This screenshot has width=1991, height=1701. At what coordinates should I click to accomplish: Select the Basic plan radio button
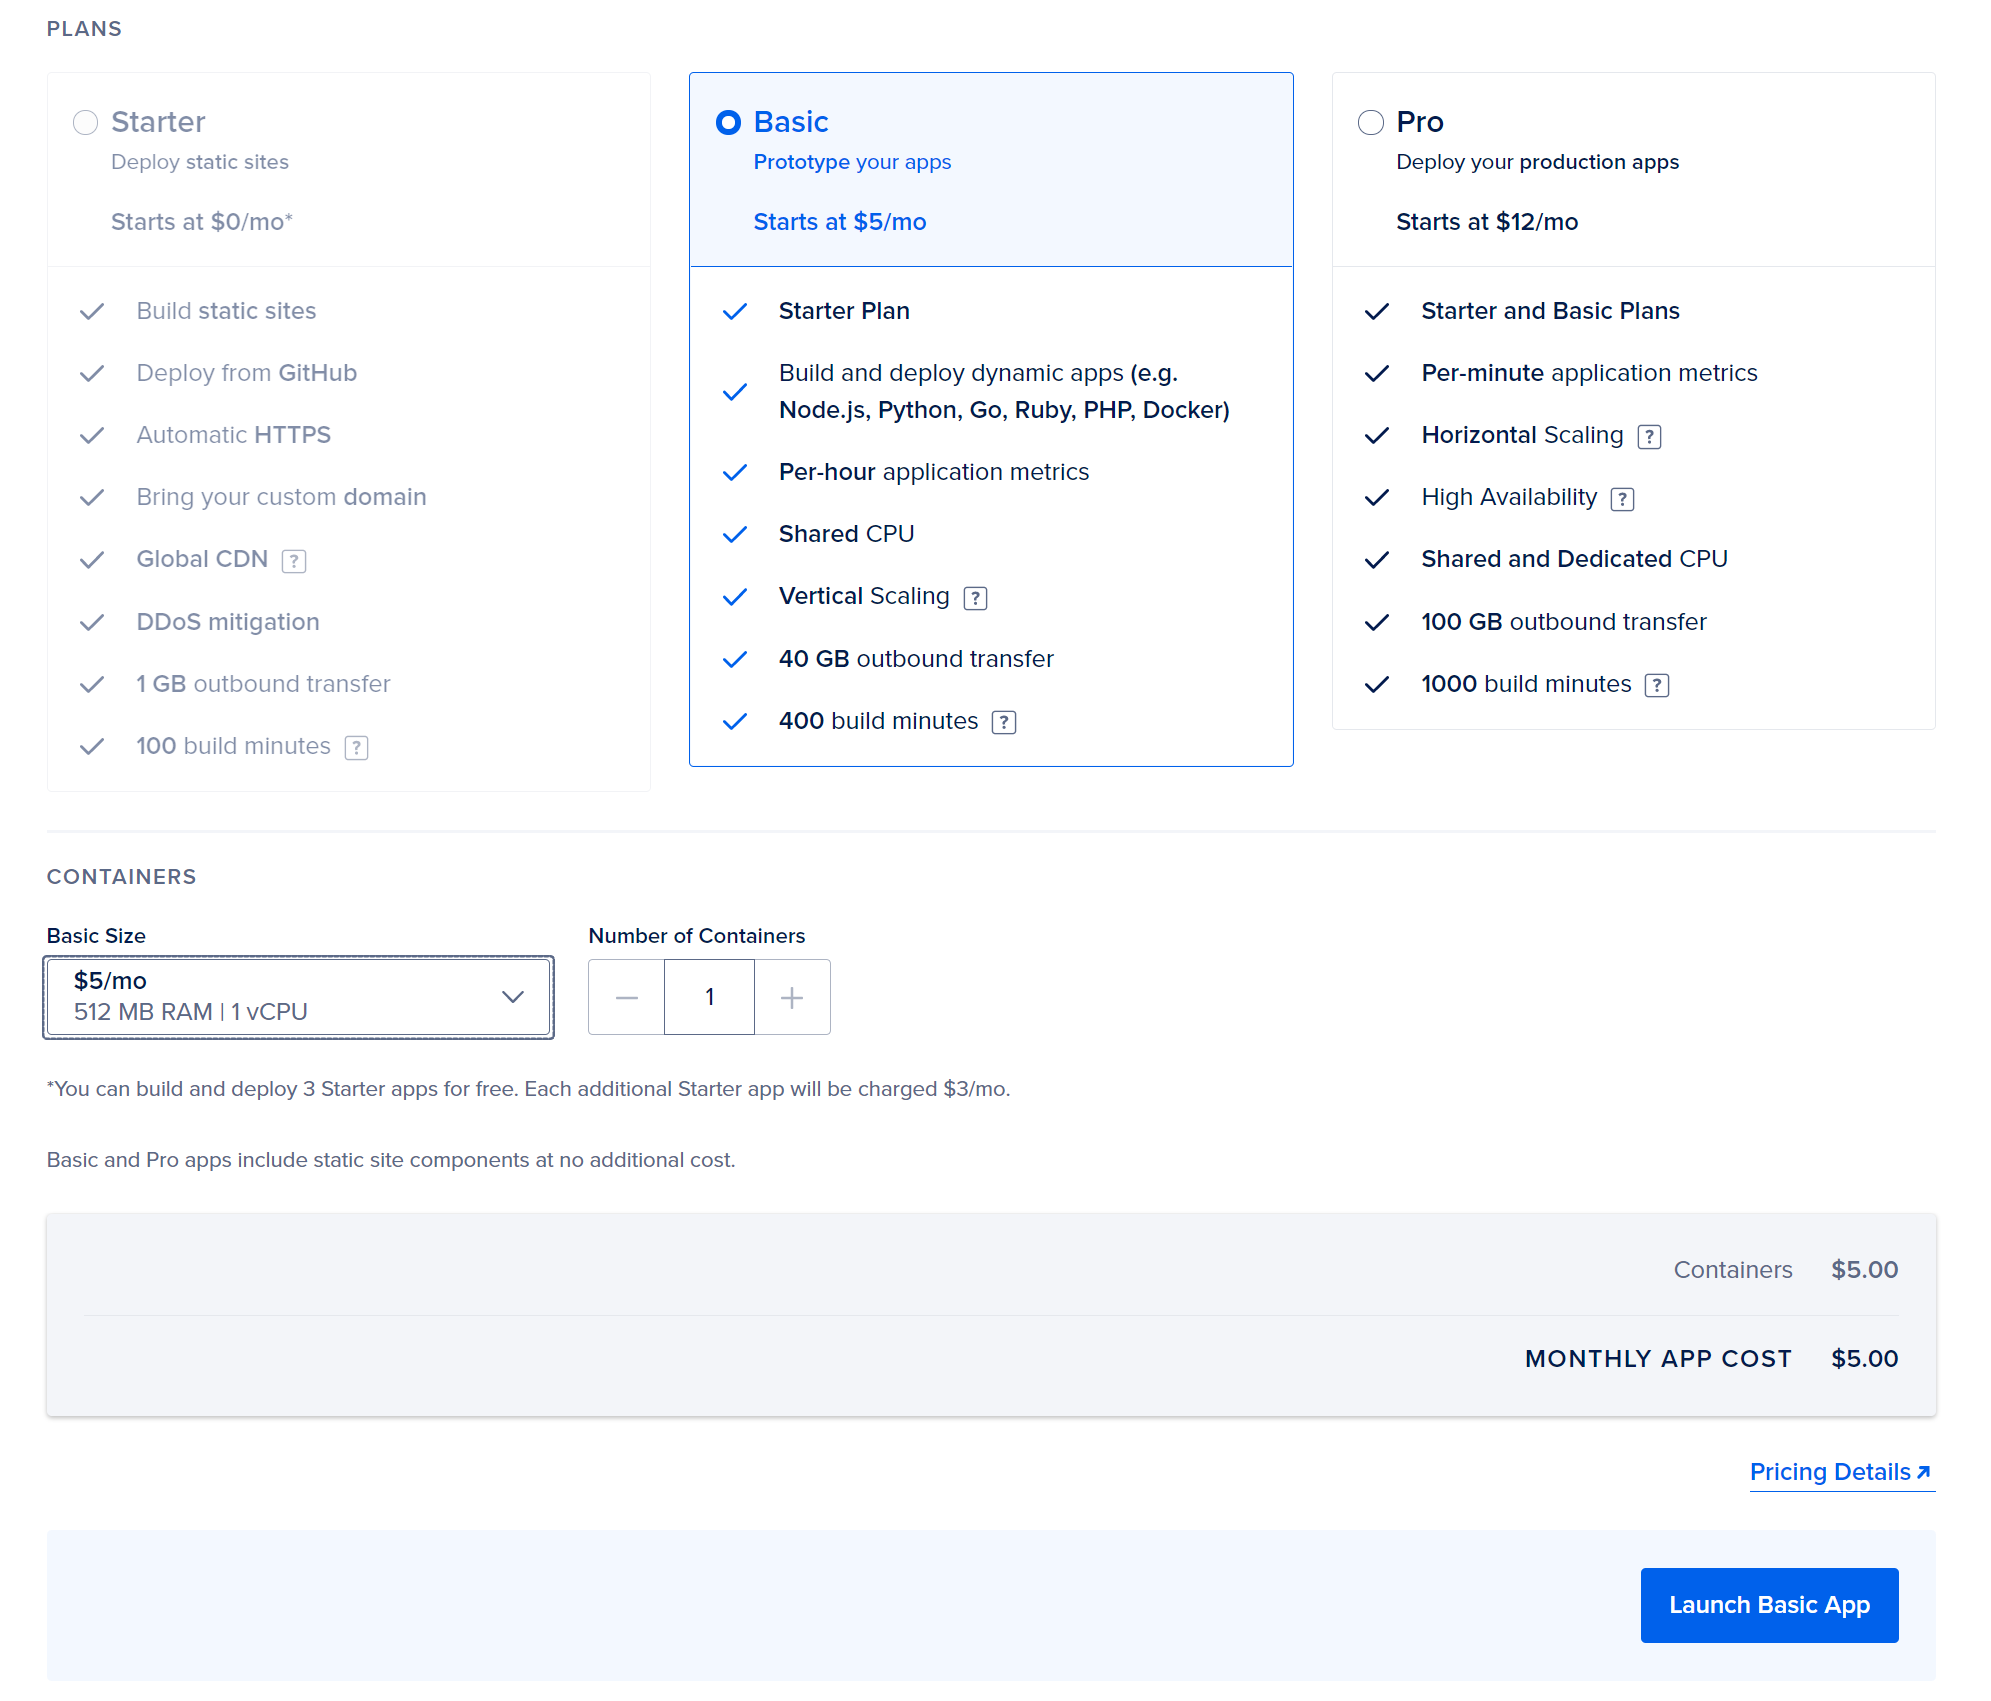tap(728, 123)
